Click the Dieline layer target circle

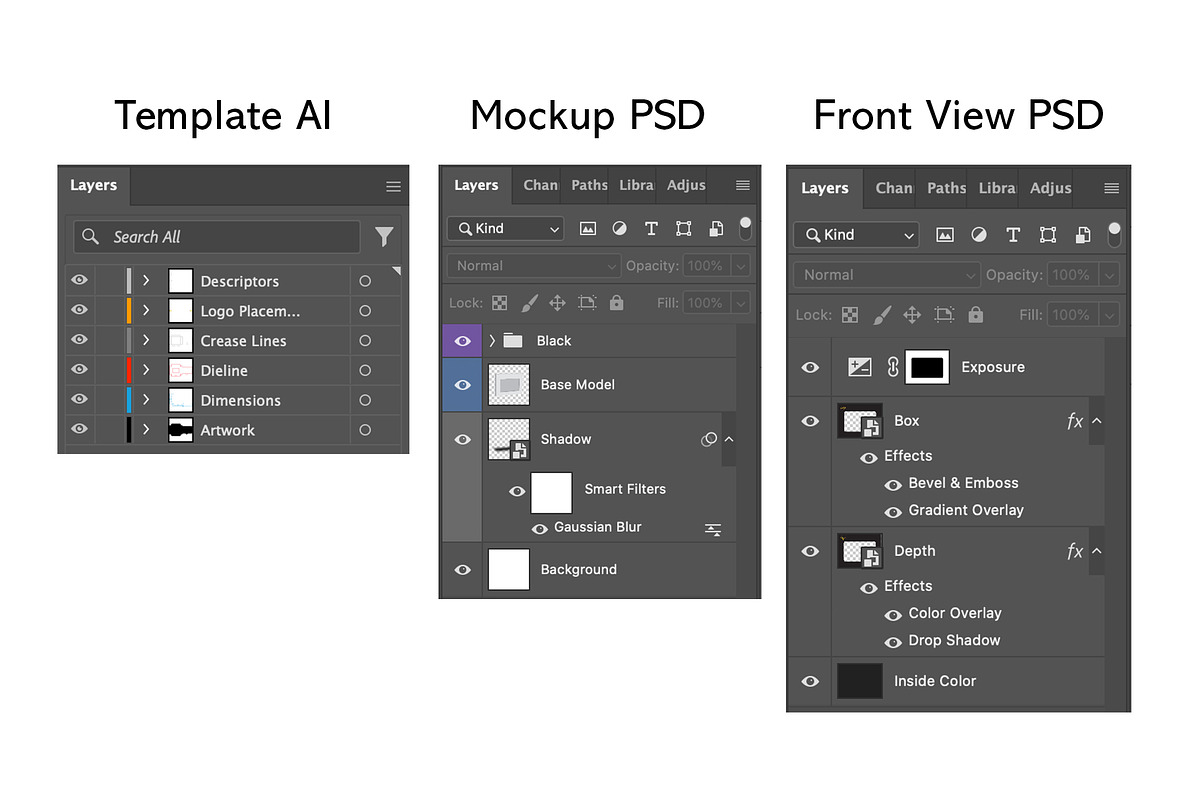(365, 370)
